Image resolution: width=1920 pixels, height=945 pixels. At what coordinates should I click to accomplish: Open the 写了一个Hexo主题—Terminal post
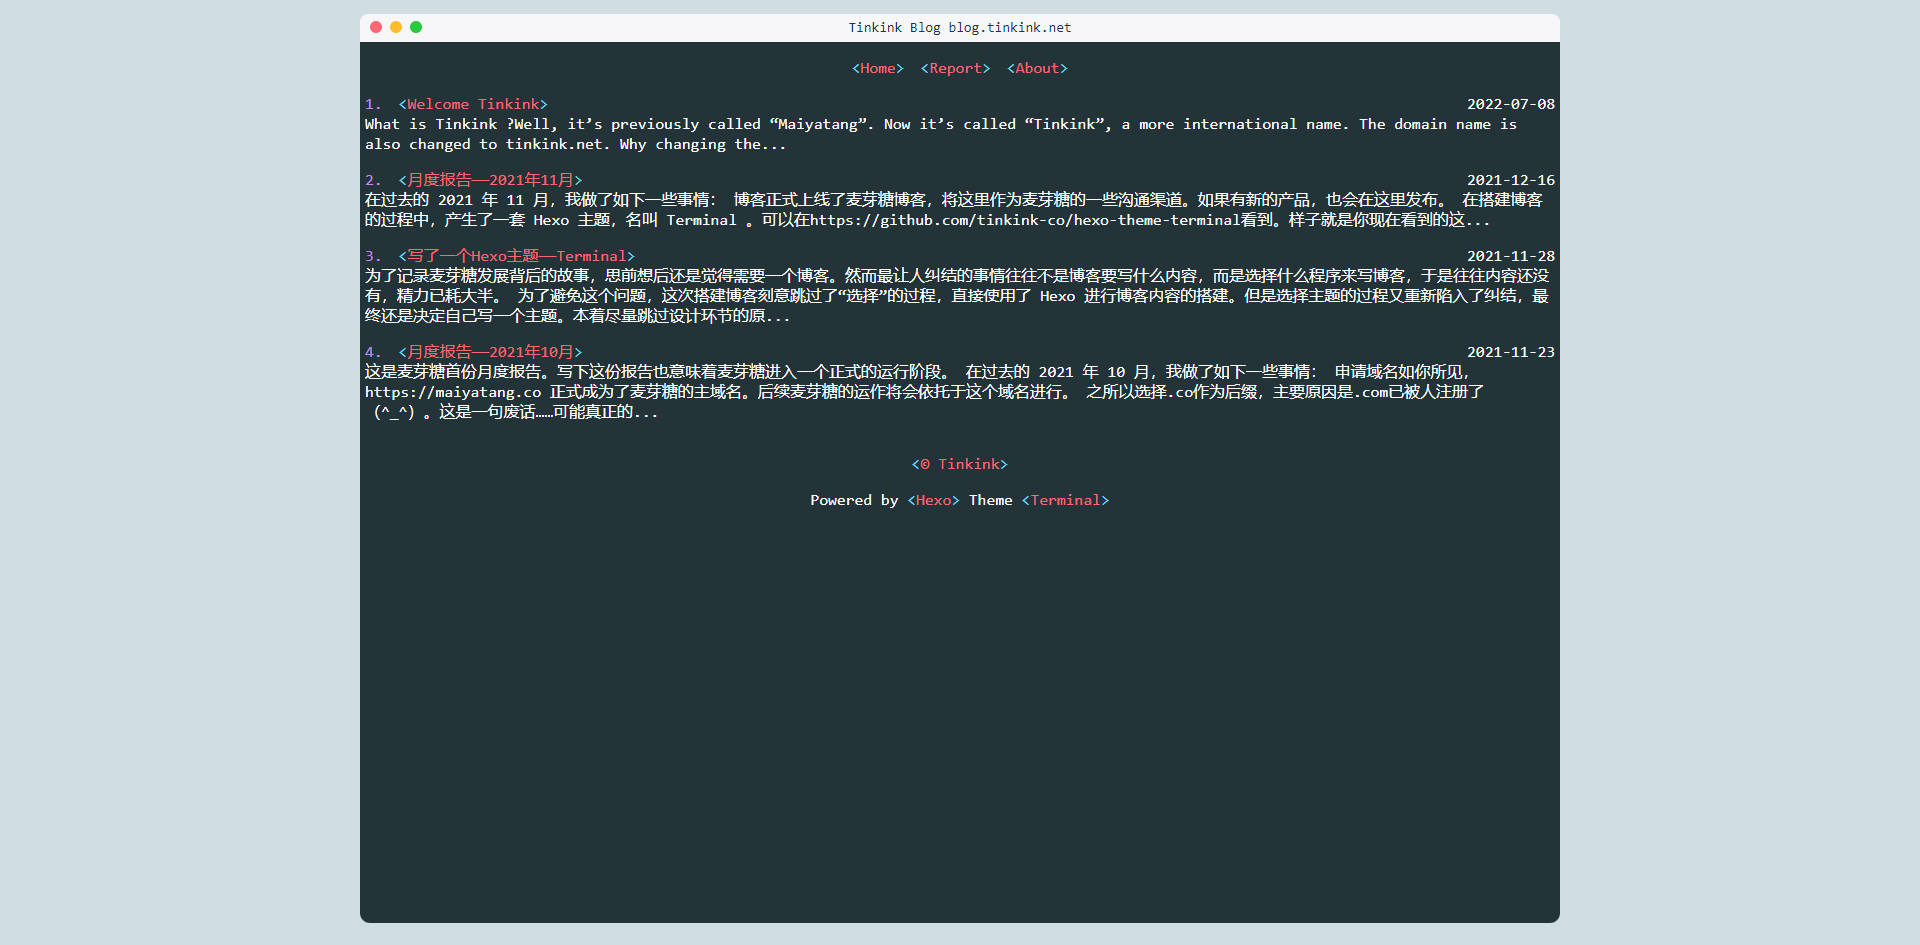pos(516,256)
